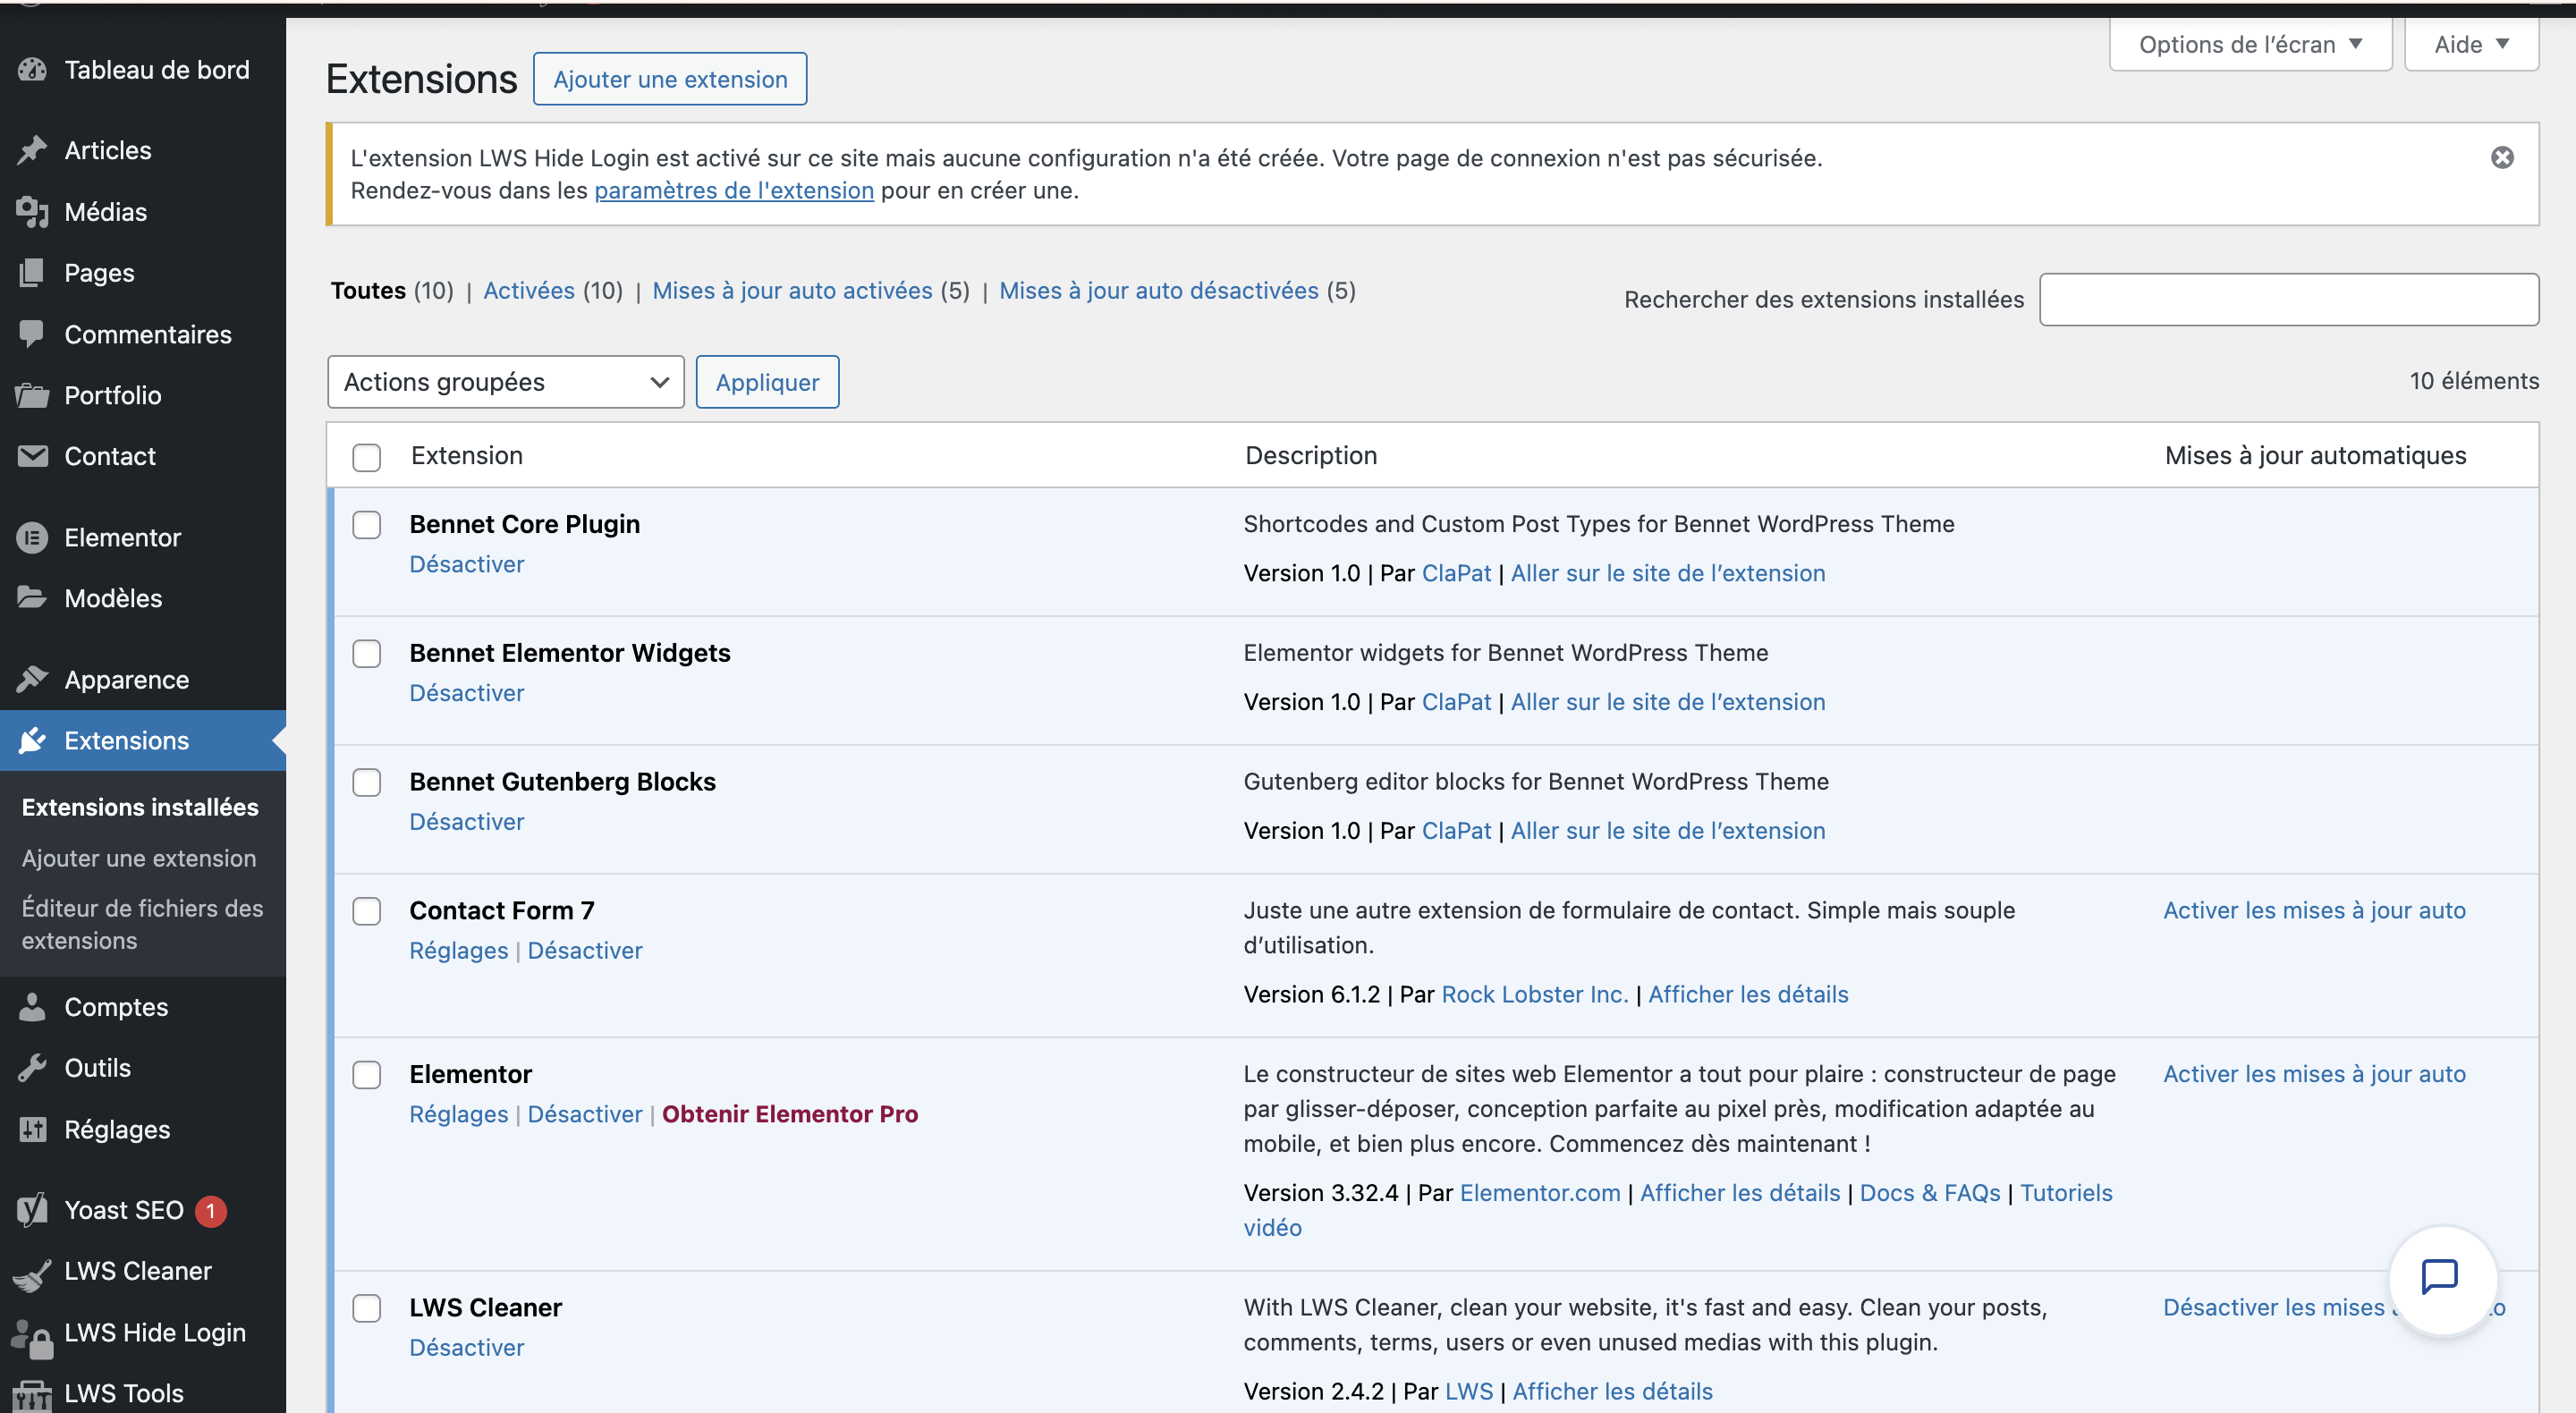Open the Actions groupées dropdown

tap(505, 382)
